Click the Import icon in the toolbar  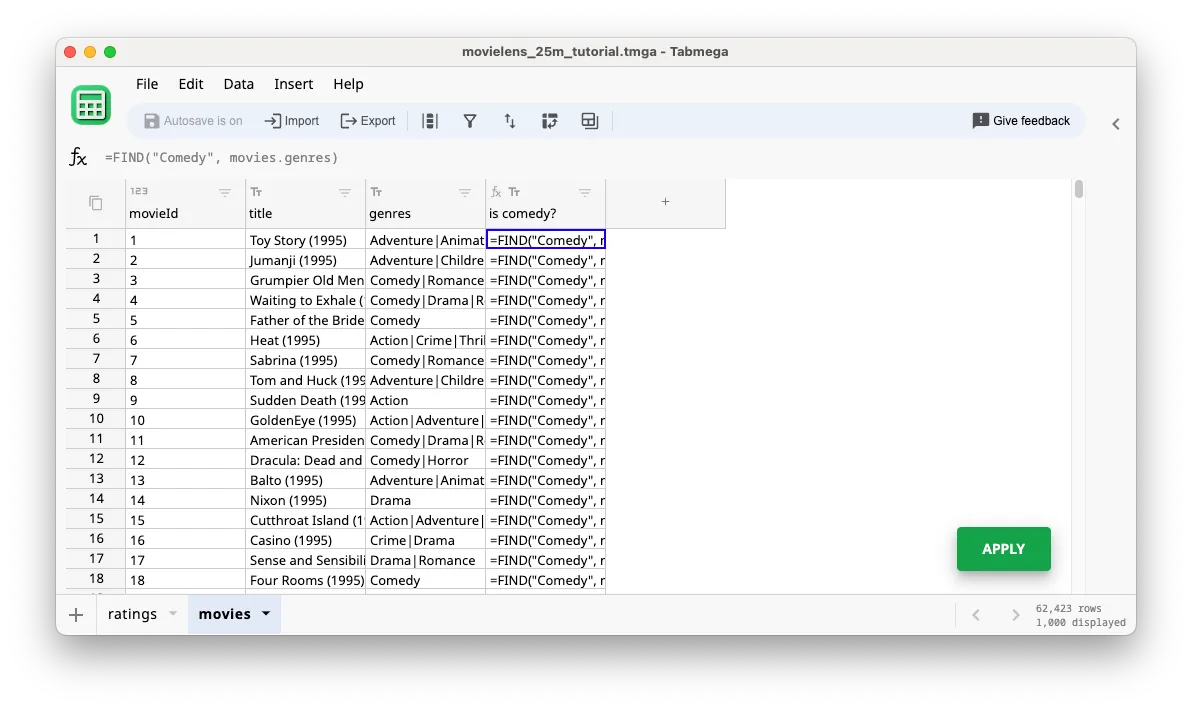(291, 120)
